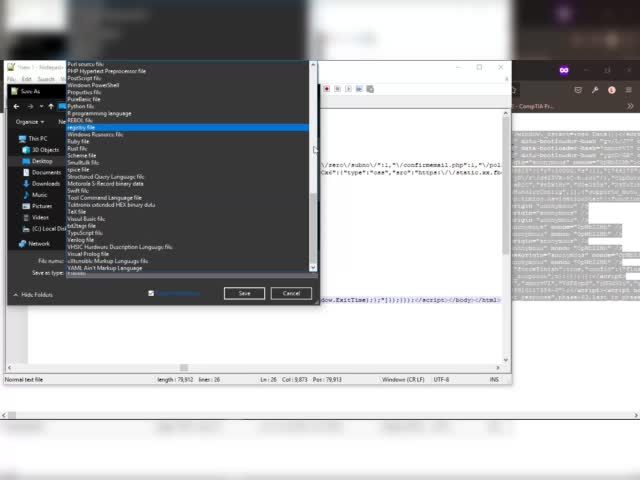Open Notepad++ File menu
The image size is (640, 480).
pos(11,79)
